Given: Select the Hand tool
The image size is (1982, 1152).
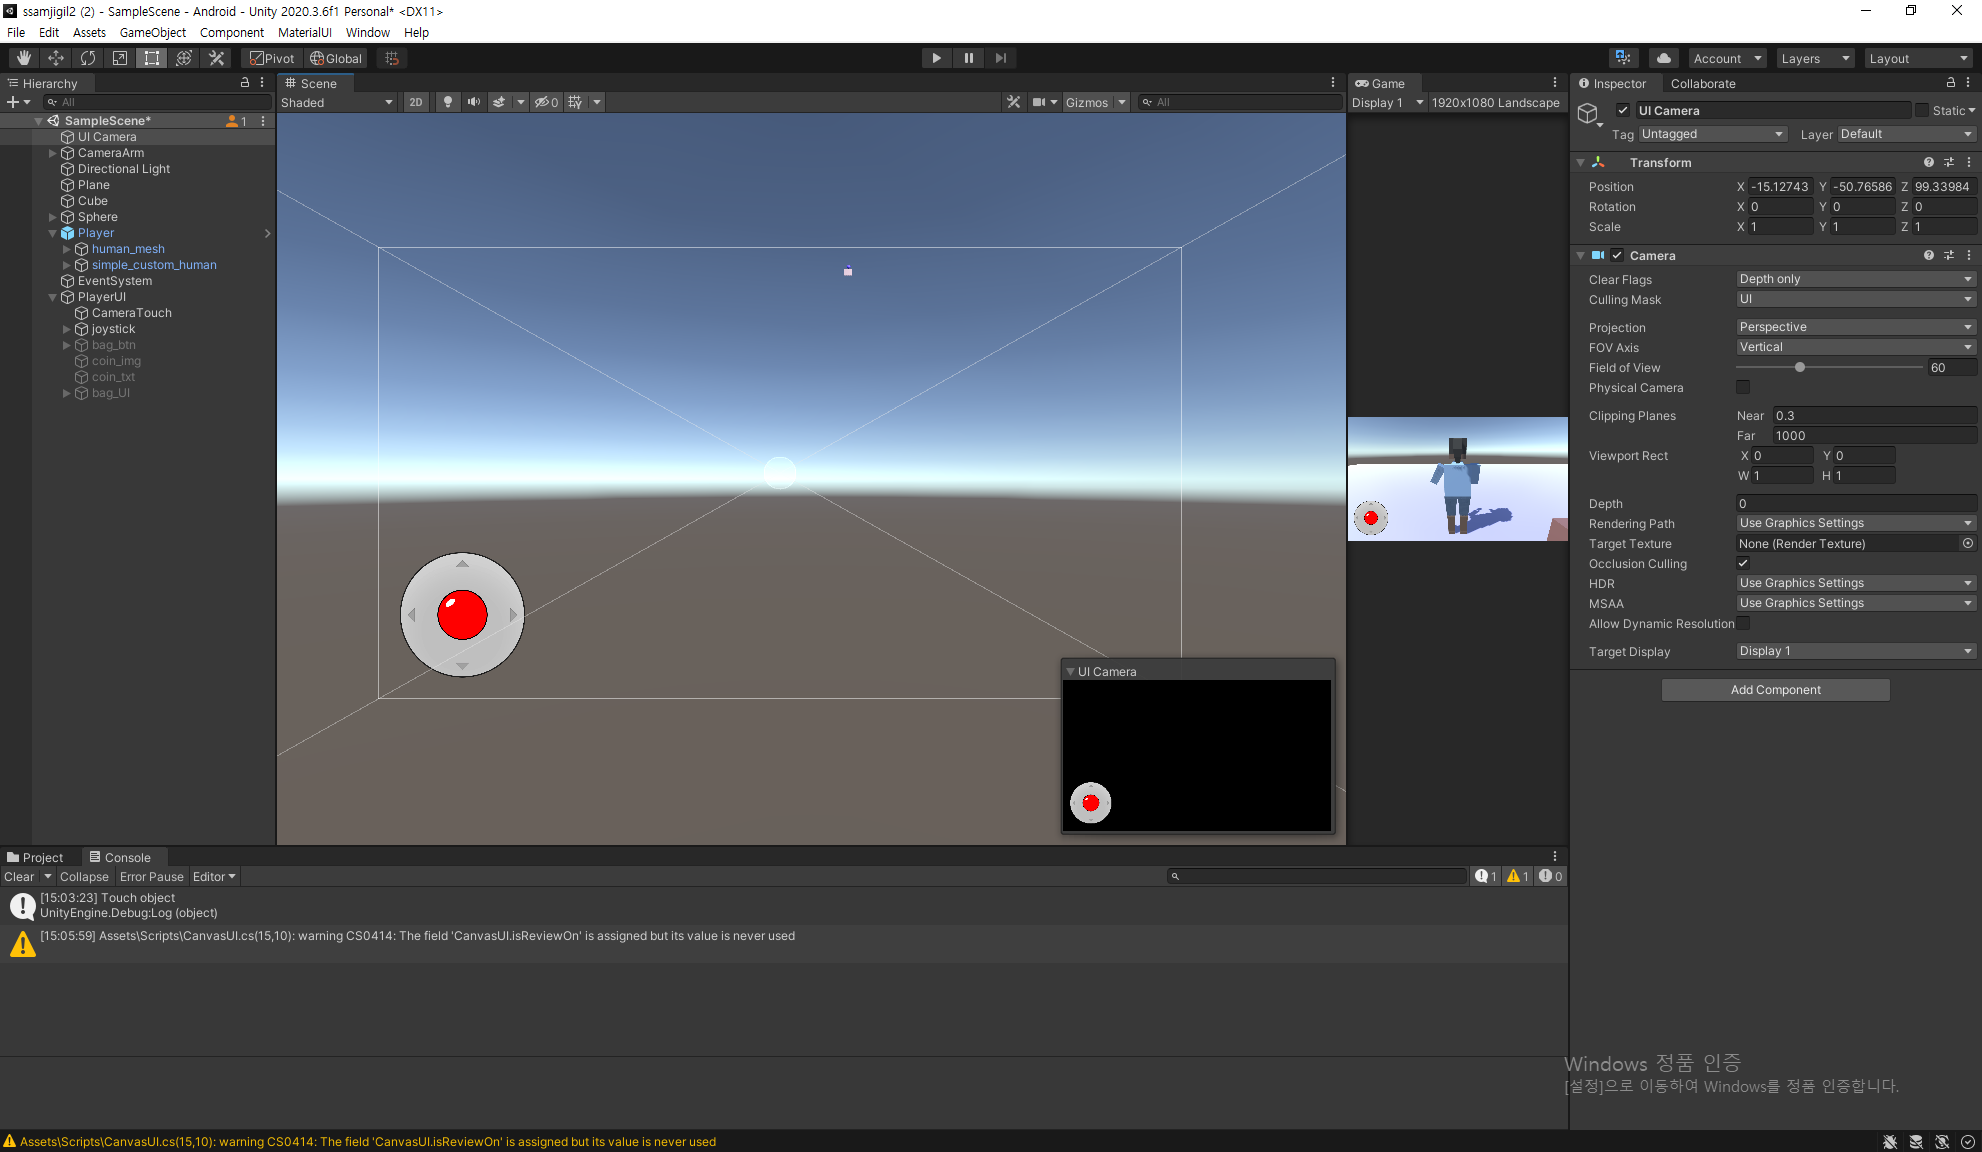Looking at the screenshot, I should coord(24,58).
